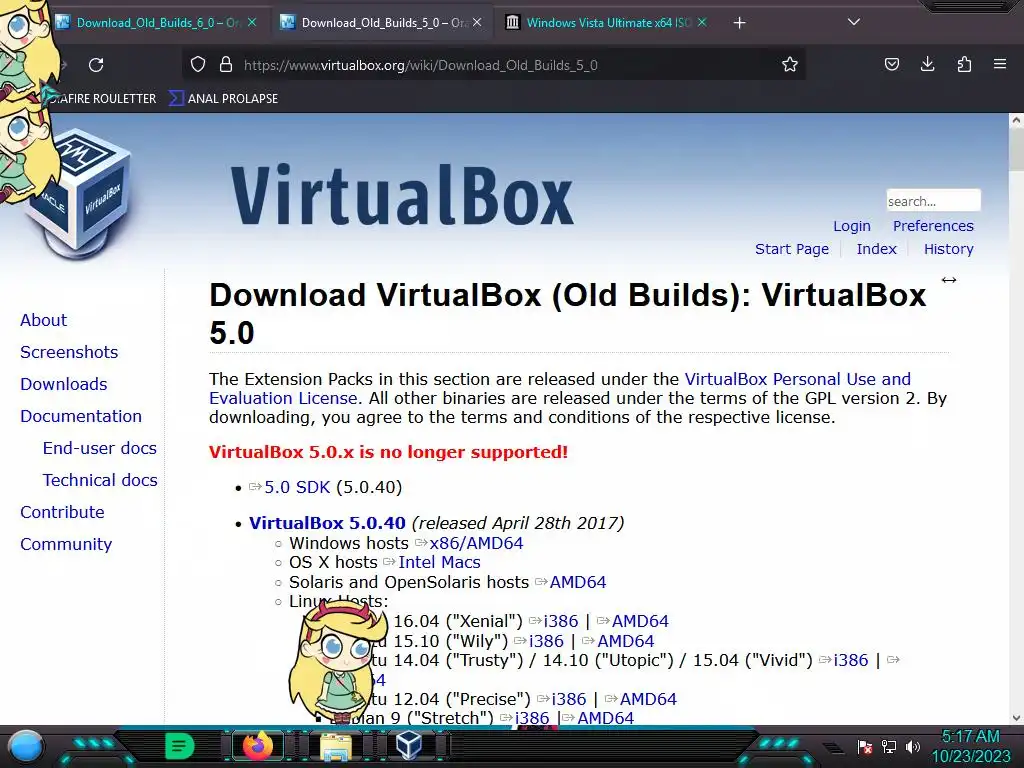Open the Start orb on the taskbar
Screen dimensions: 1024x768
(x=26, y=747)
